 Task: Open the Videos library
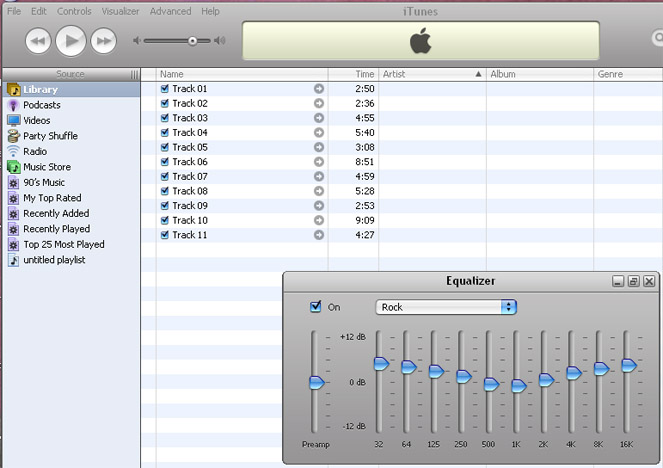pyautogui.click(x=37, y=120)
